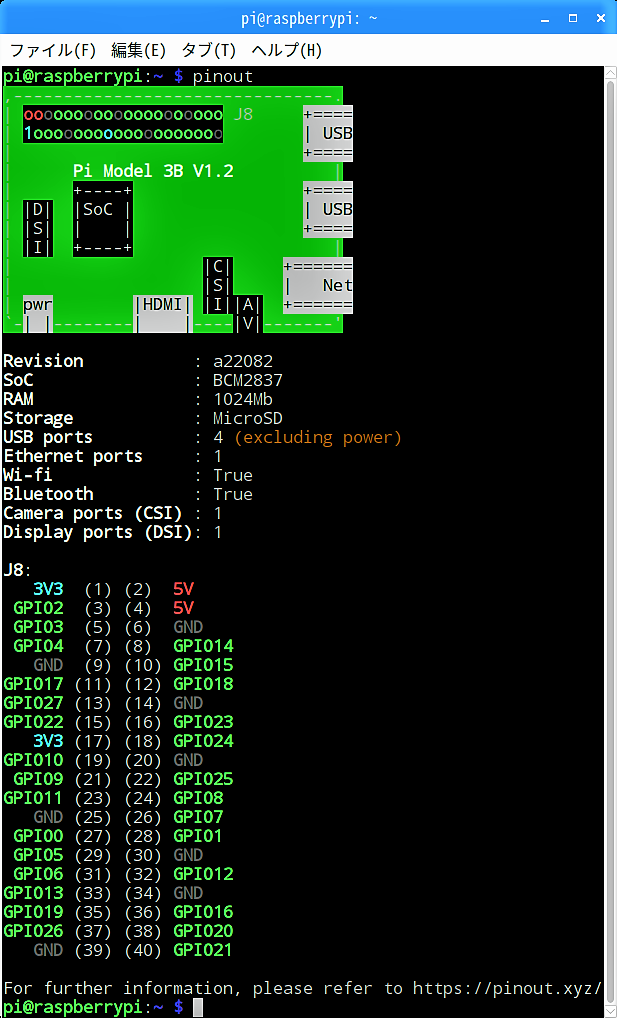Screen dimensions: 617x1018
Task: Click GPIO10 in pin list
Action: tap(33, 760)
